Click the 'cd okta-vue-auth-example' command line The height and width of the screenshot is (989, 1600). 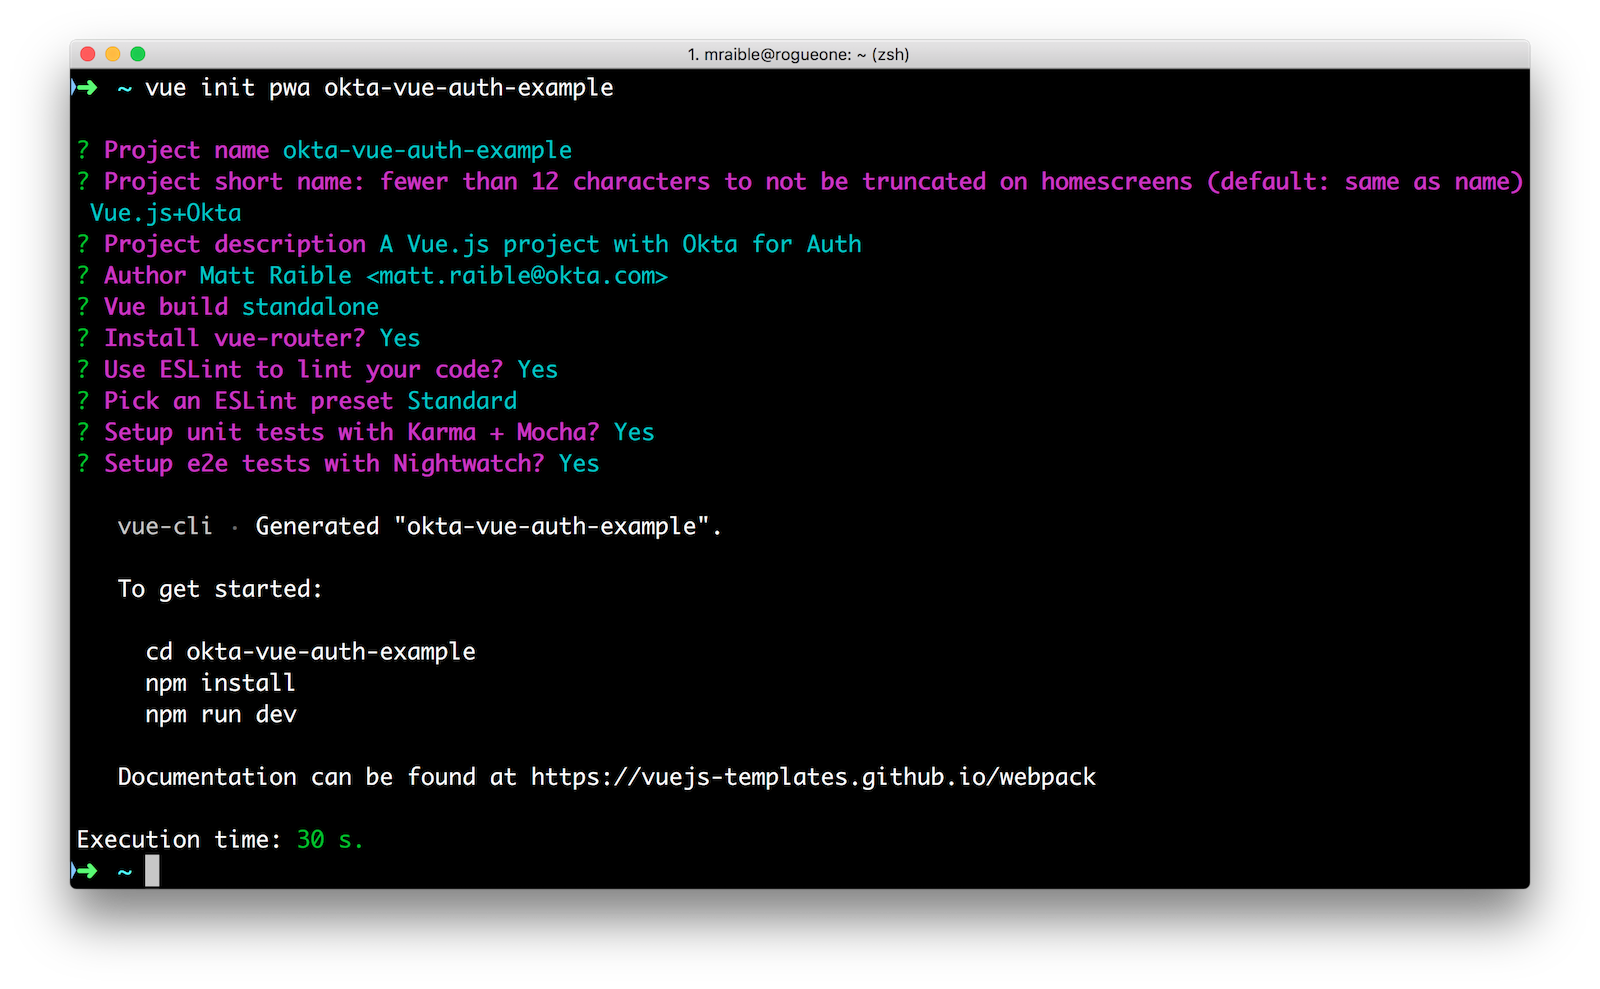coord(310,652)
